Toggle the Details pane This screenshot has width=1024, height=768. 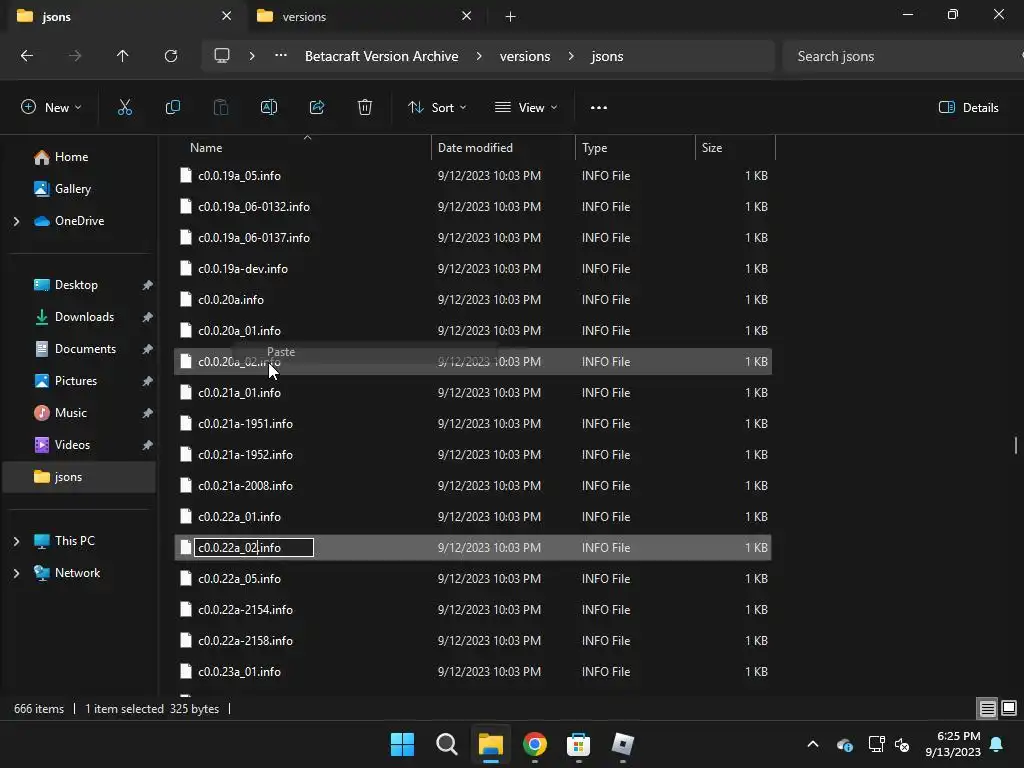(x=968, y=108)
